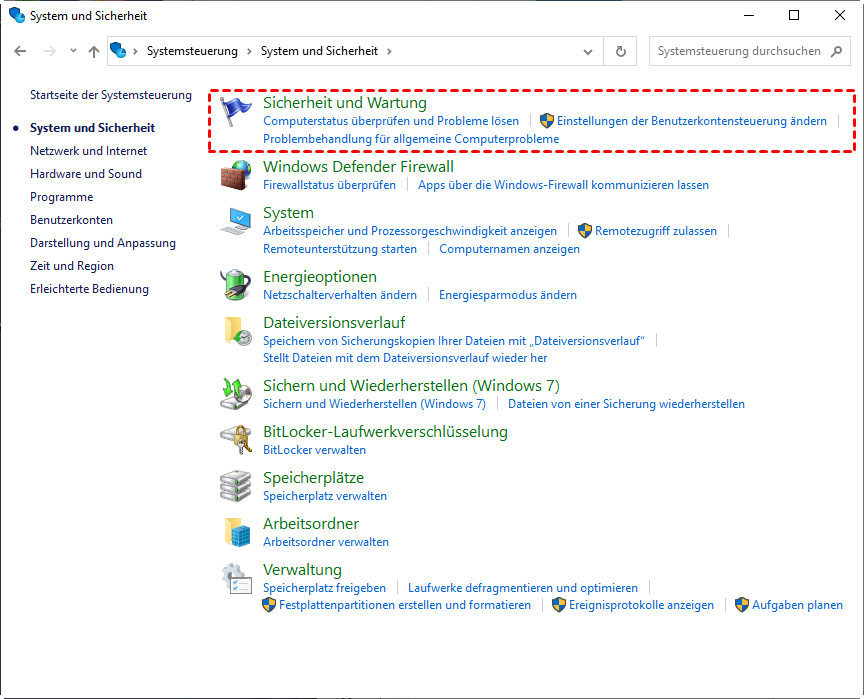Click Dateien von einer Sicherung wiederherstellen
The image size is (864, 699).
626,404
